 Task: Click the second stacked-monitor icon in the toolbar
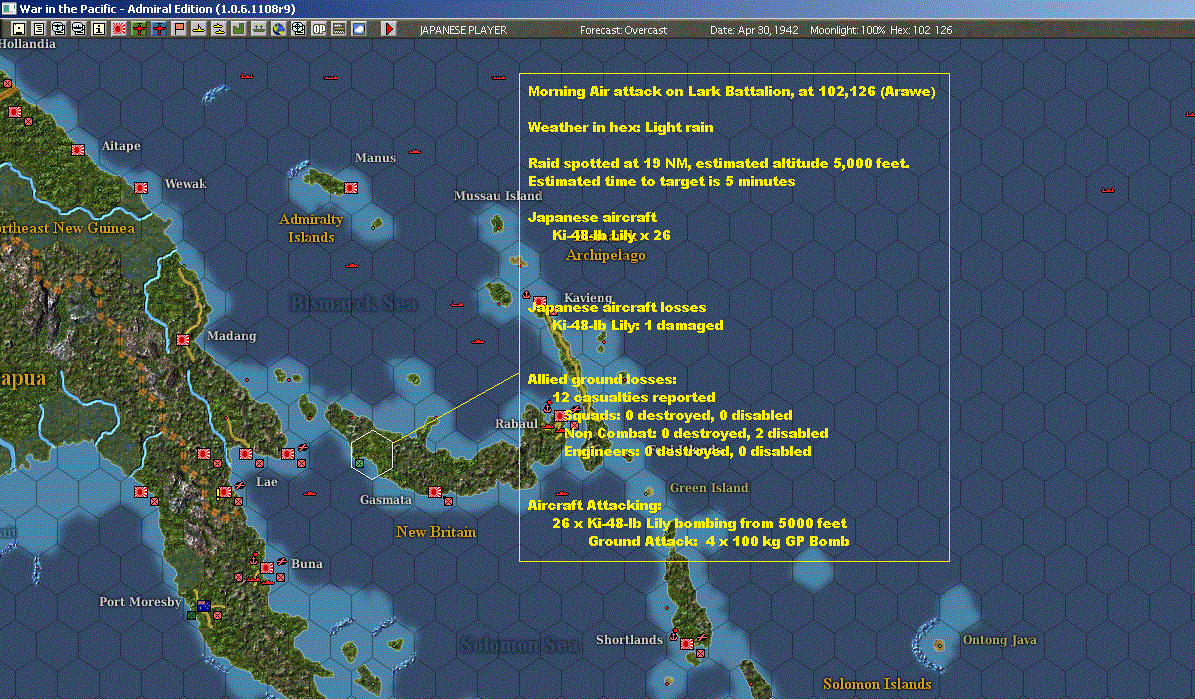(x=78, y=29)
